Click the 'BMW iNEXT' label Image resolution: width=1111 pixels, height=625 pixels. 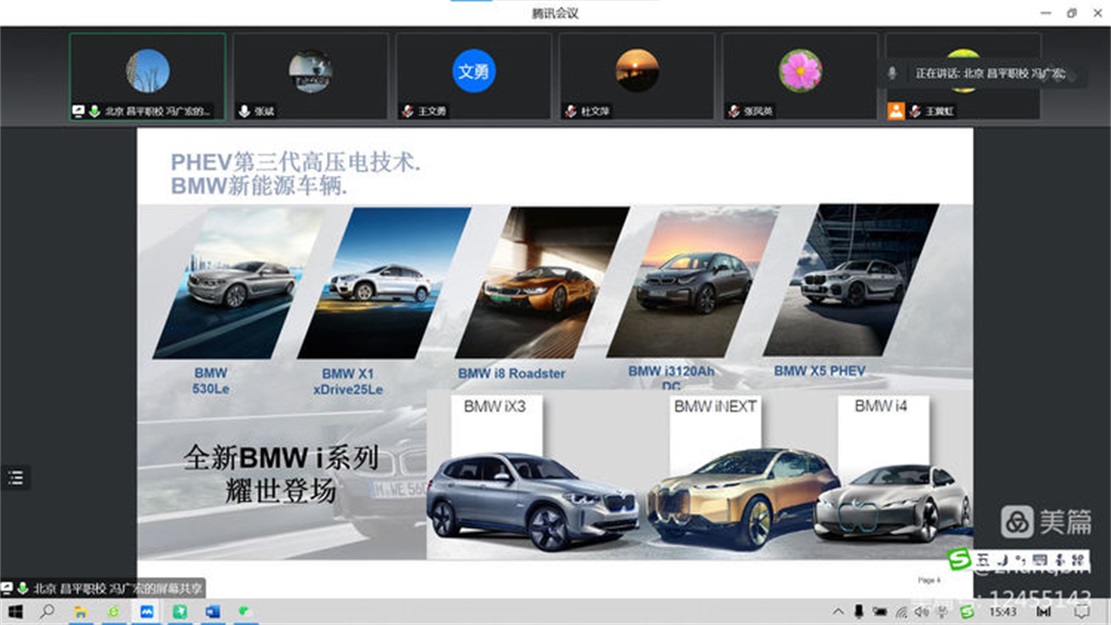(x=715, y=406)
